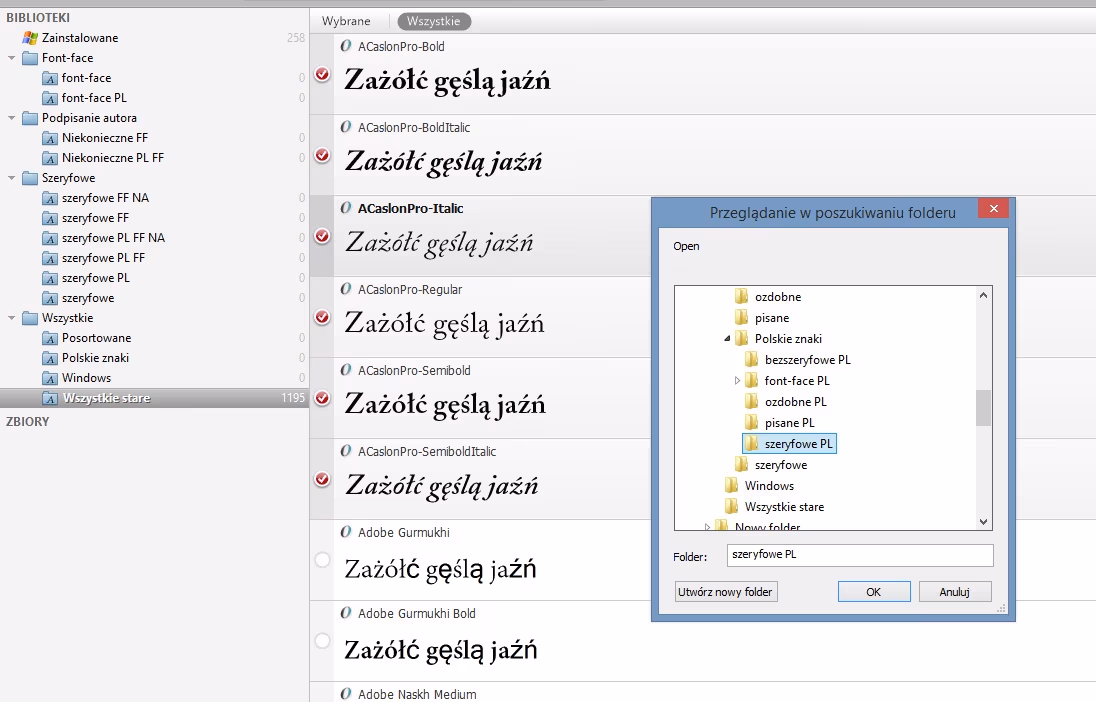Click the Podpisanie autora folder icon
Viewport: 1096px width, 702px height.
pos(30,118)
